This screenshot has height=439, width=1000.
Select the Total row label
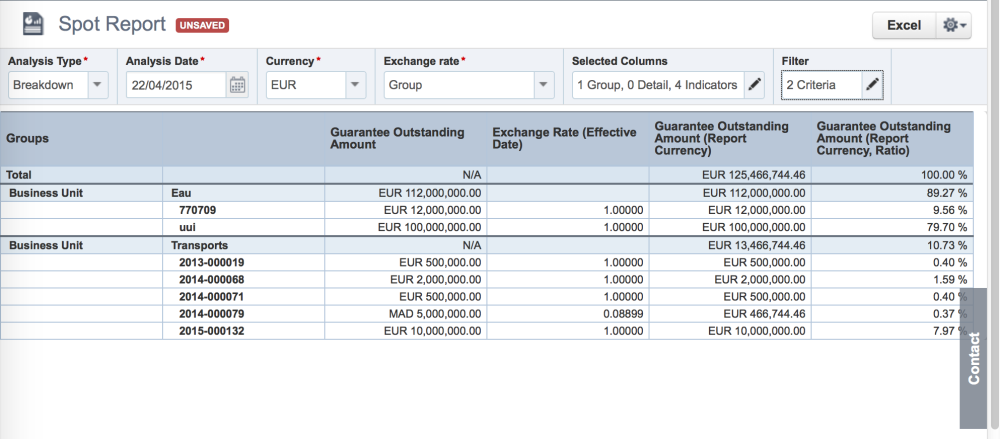click(x=18, y=175)
